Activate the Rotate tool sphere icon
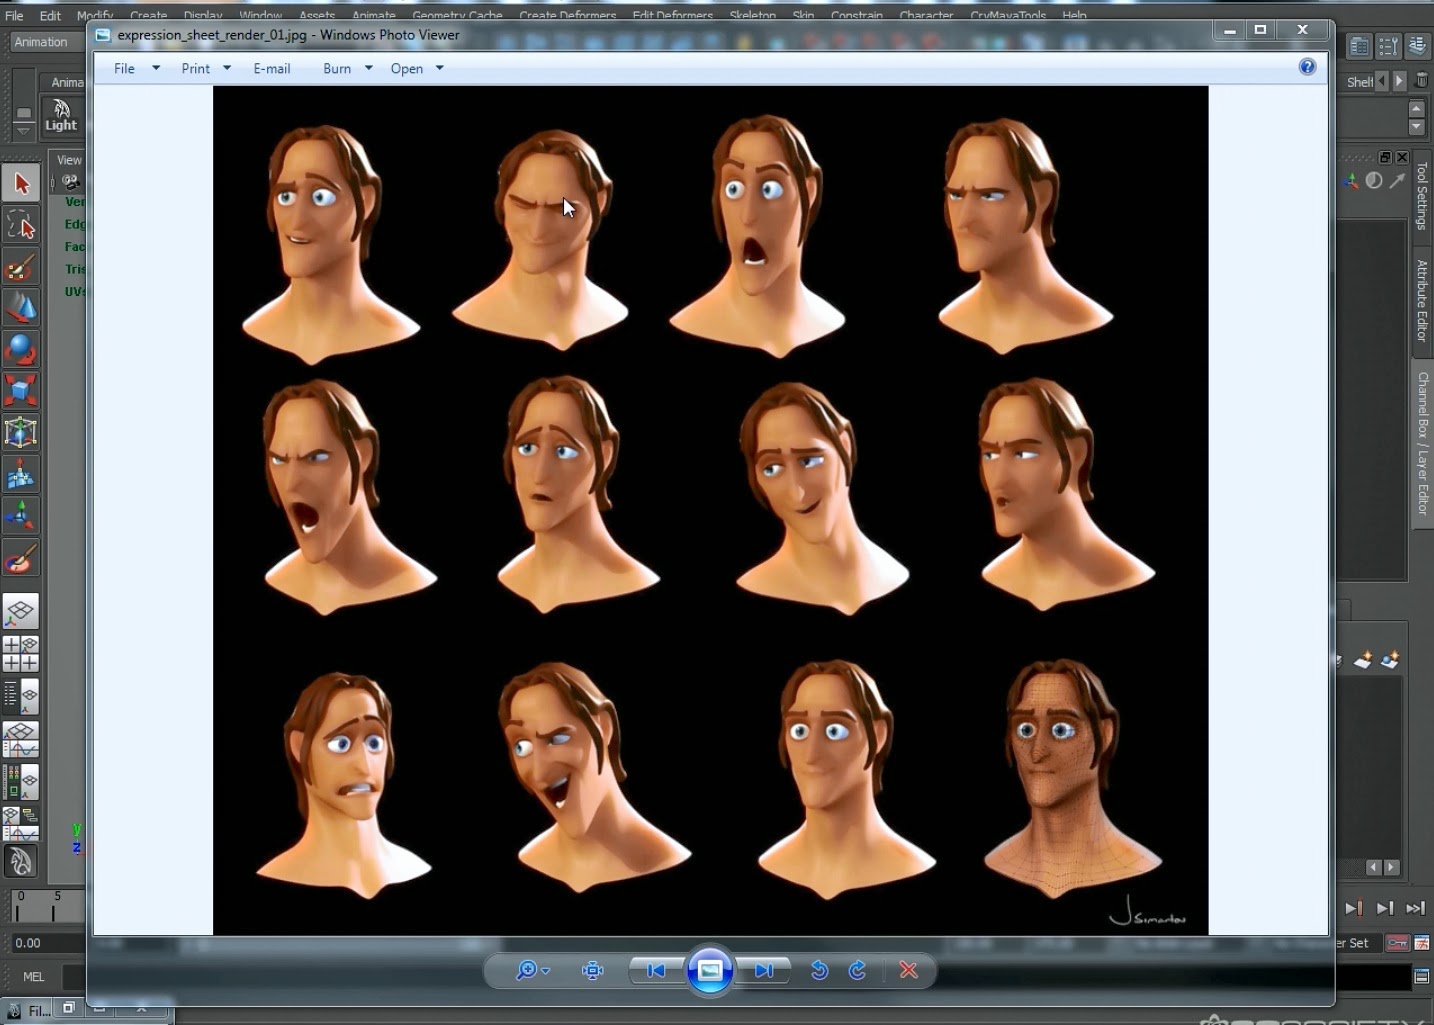 (21, 350)
